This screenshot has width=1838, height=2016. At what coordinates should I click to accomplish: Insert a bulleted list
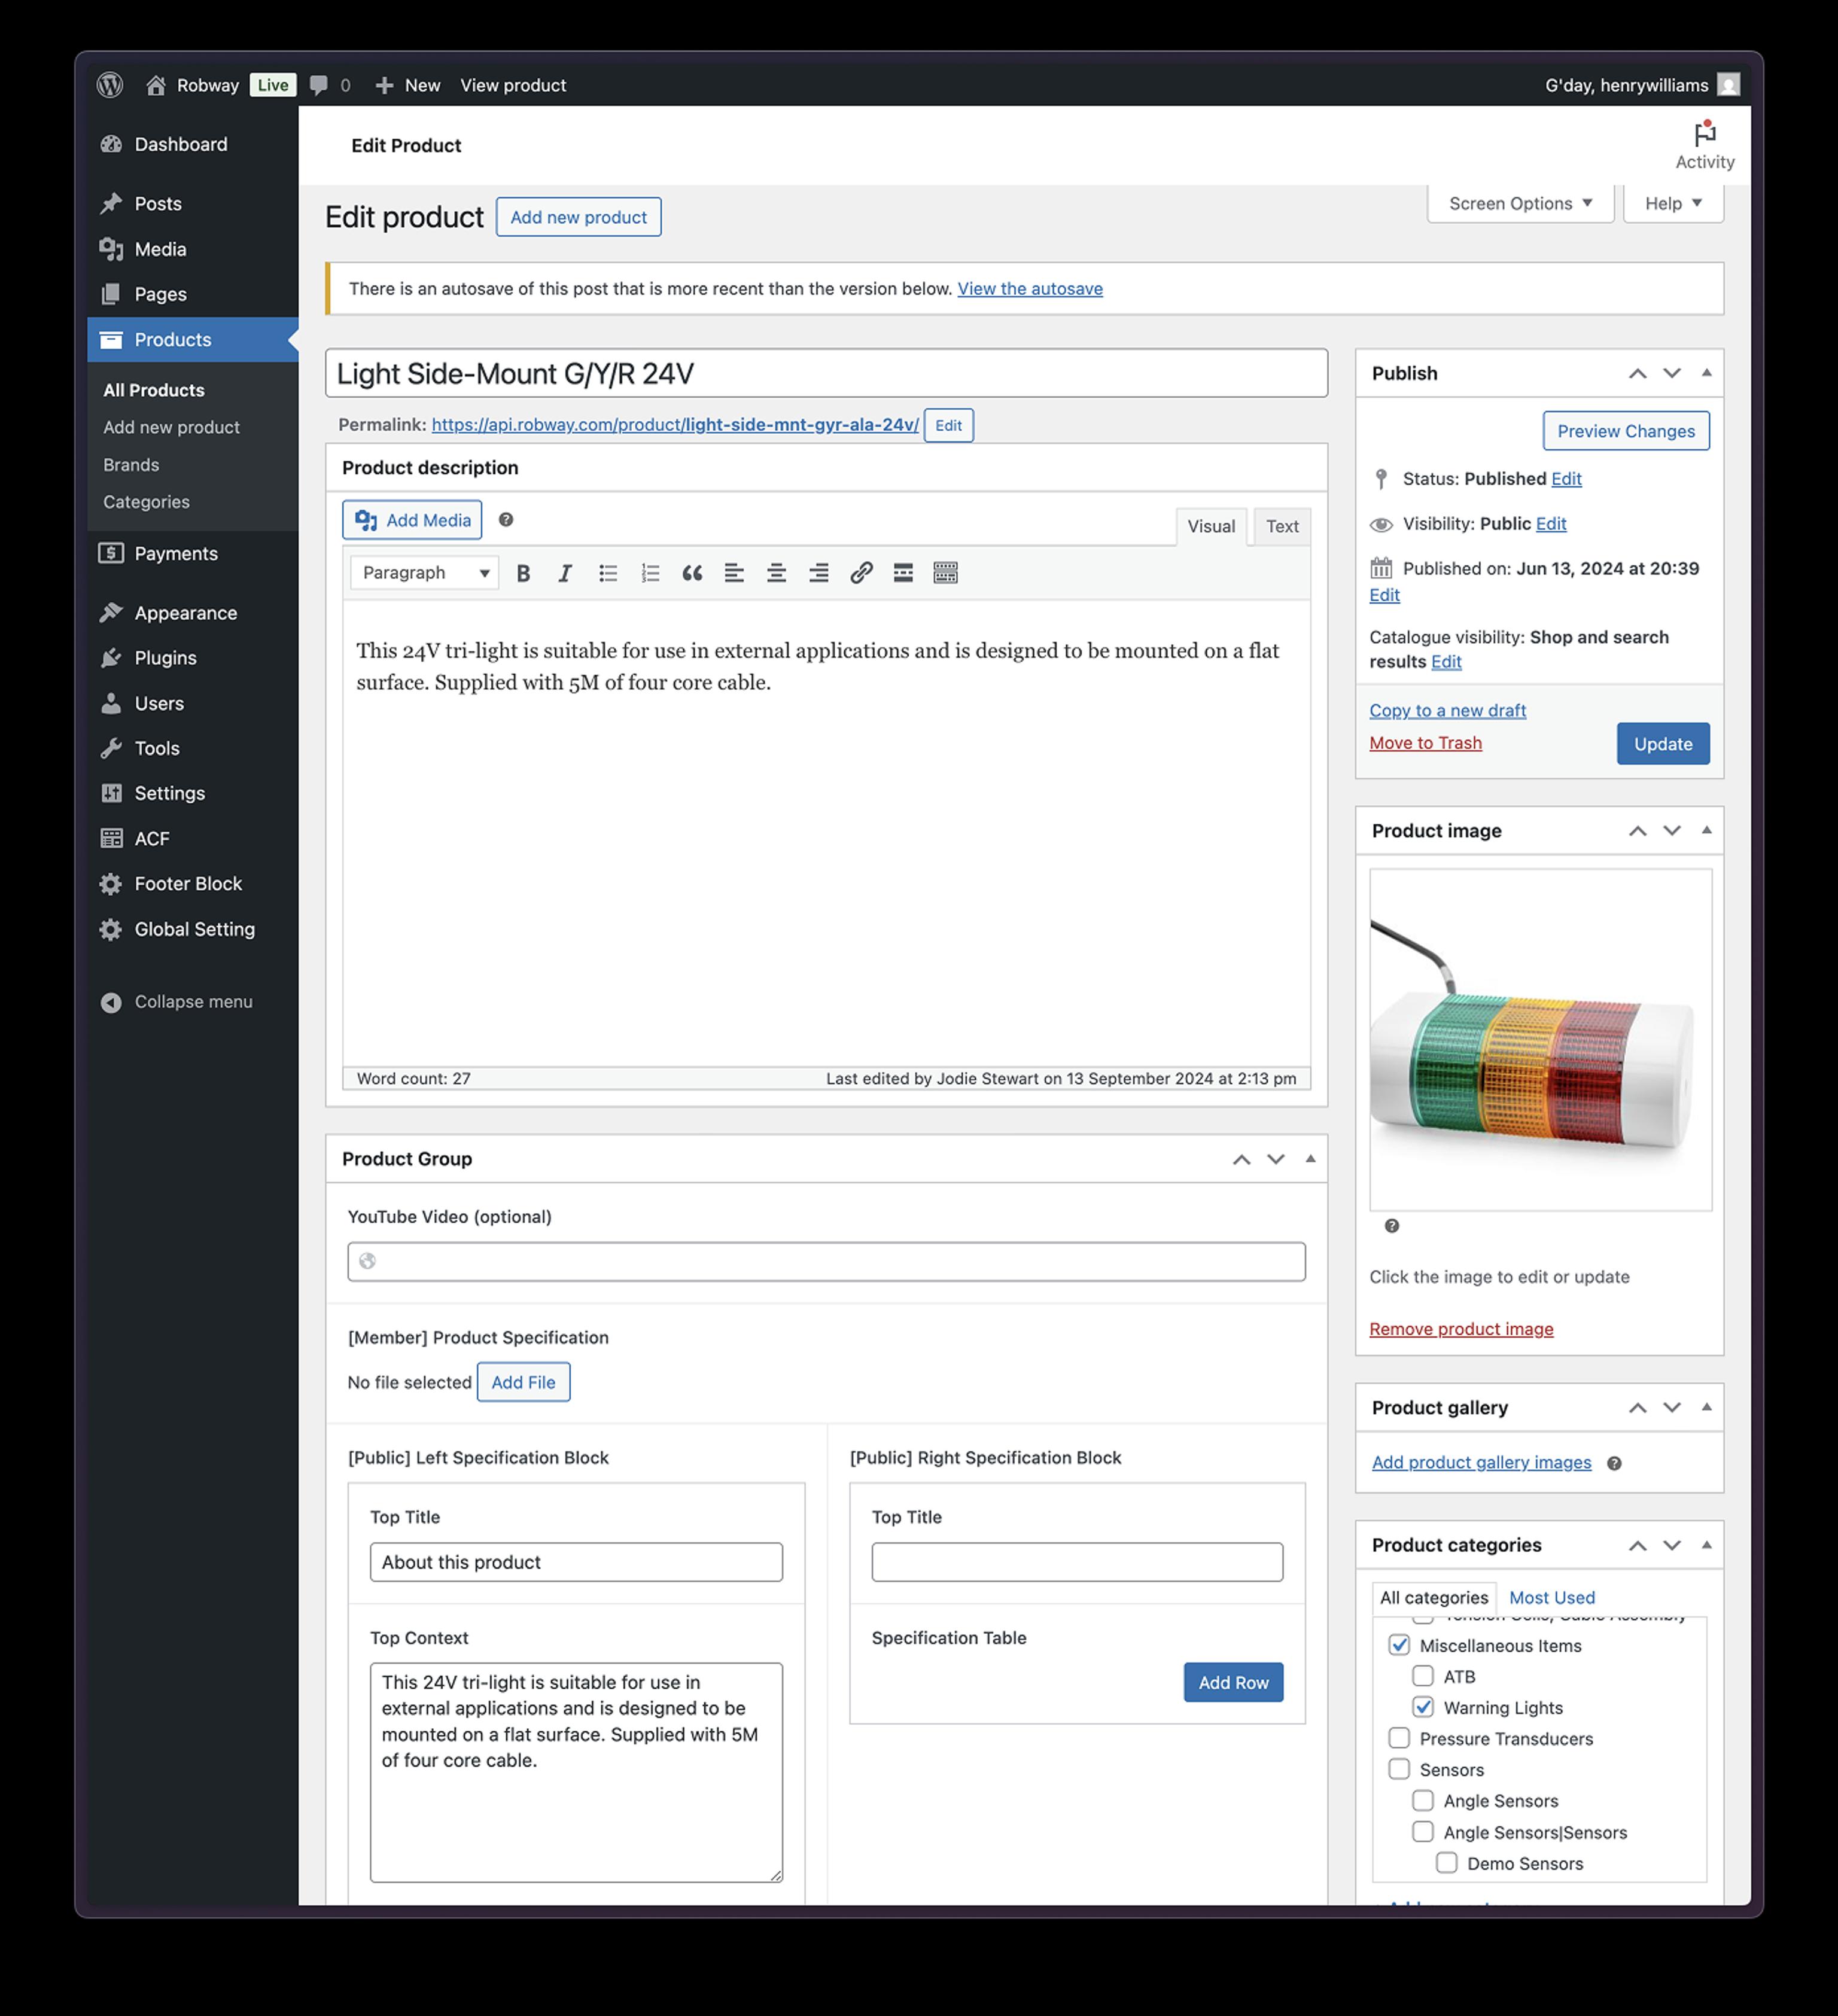click(x=608, y=573)
